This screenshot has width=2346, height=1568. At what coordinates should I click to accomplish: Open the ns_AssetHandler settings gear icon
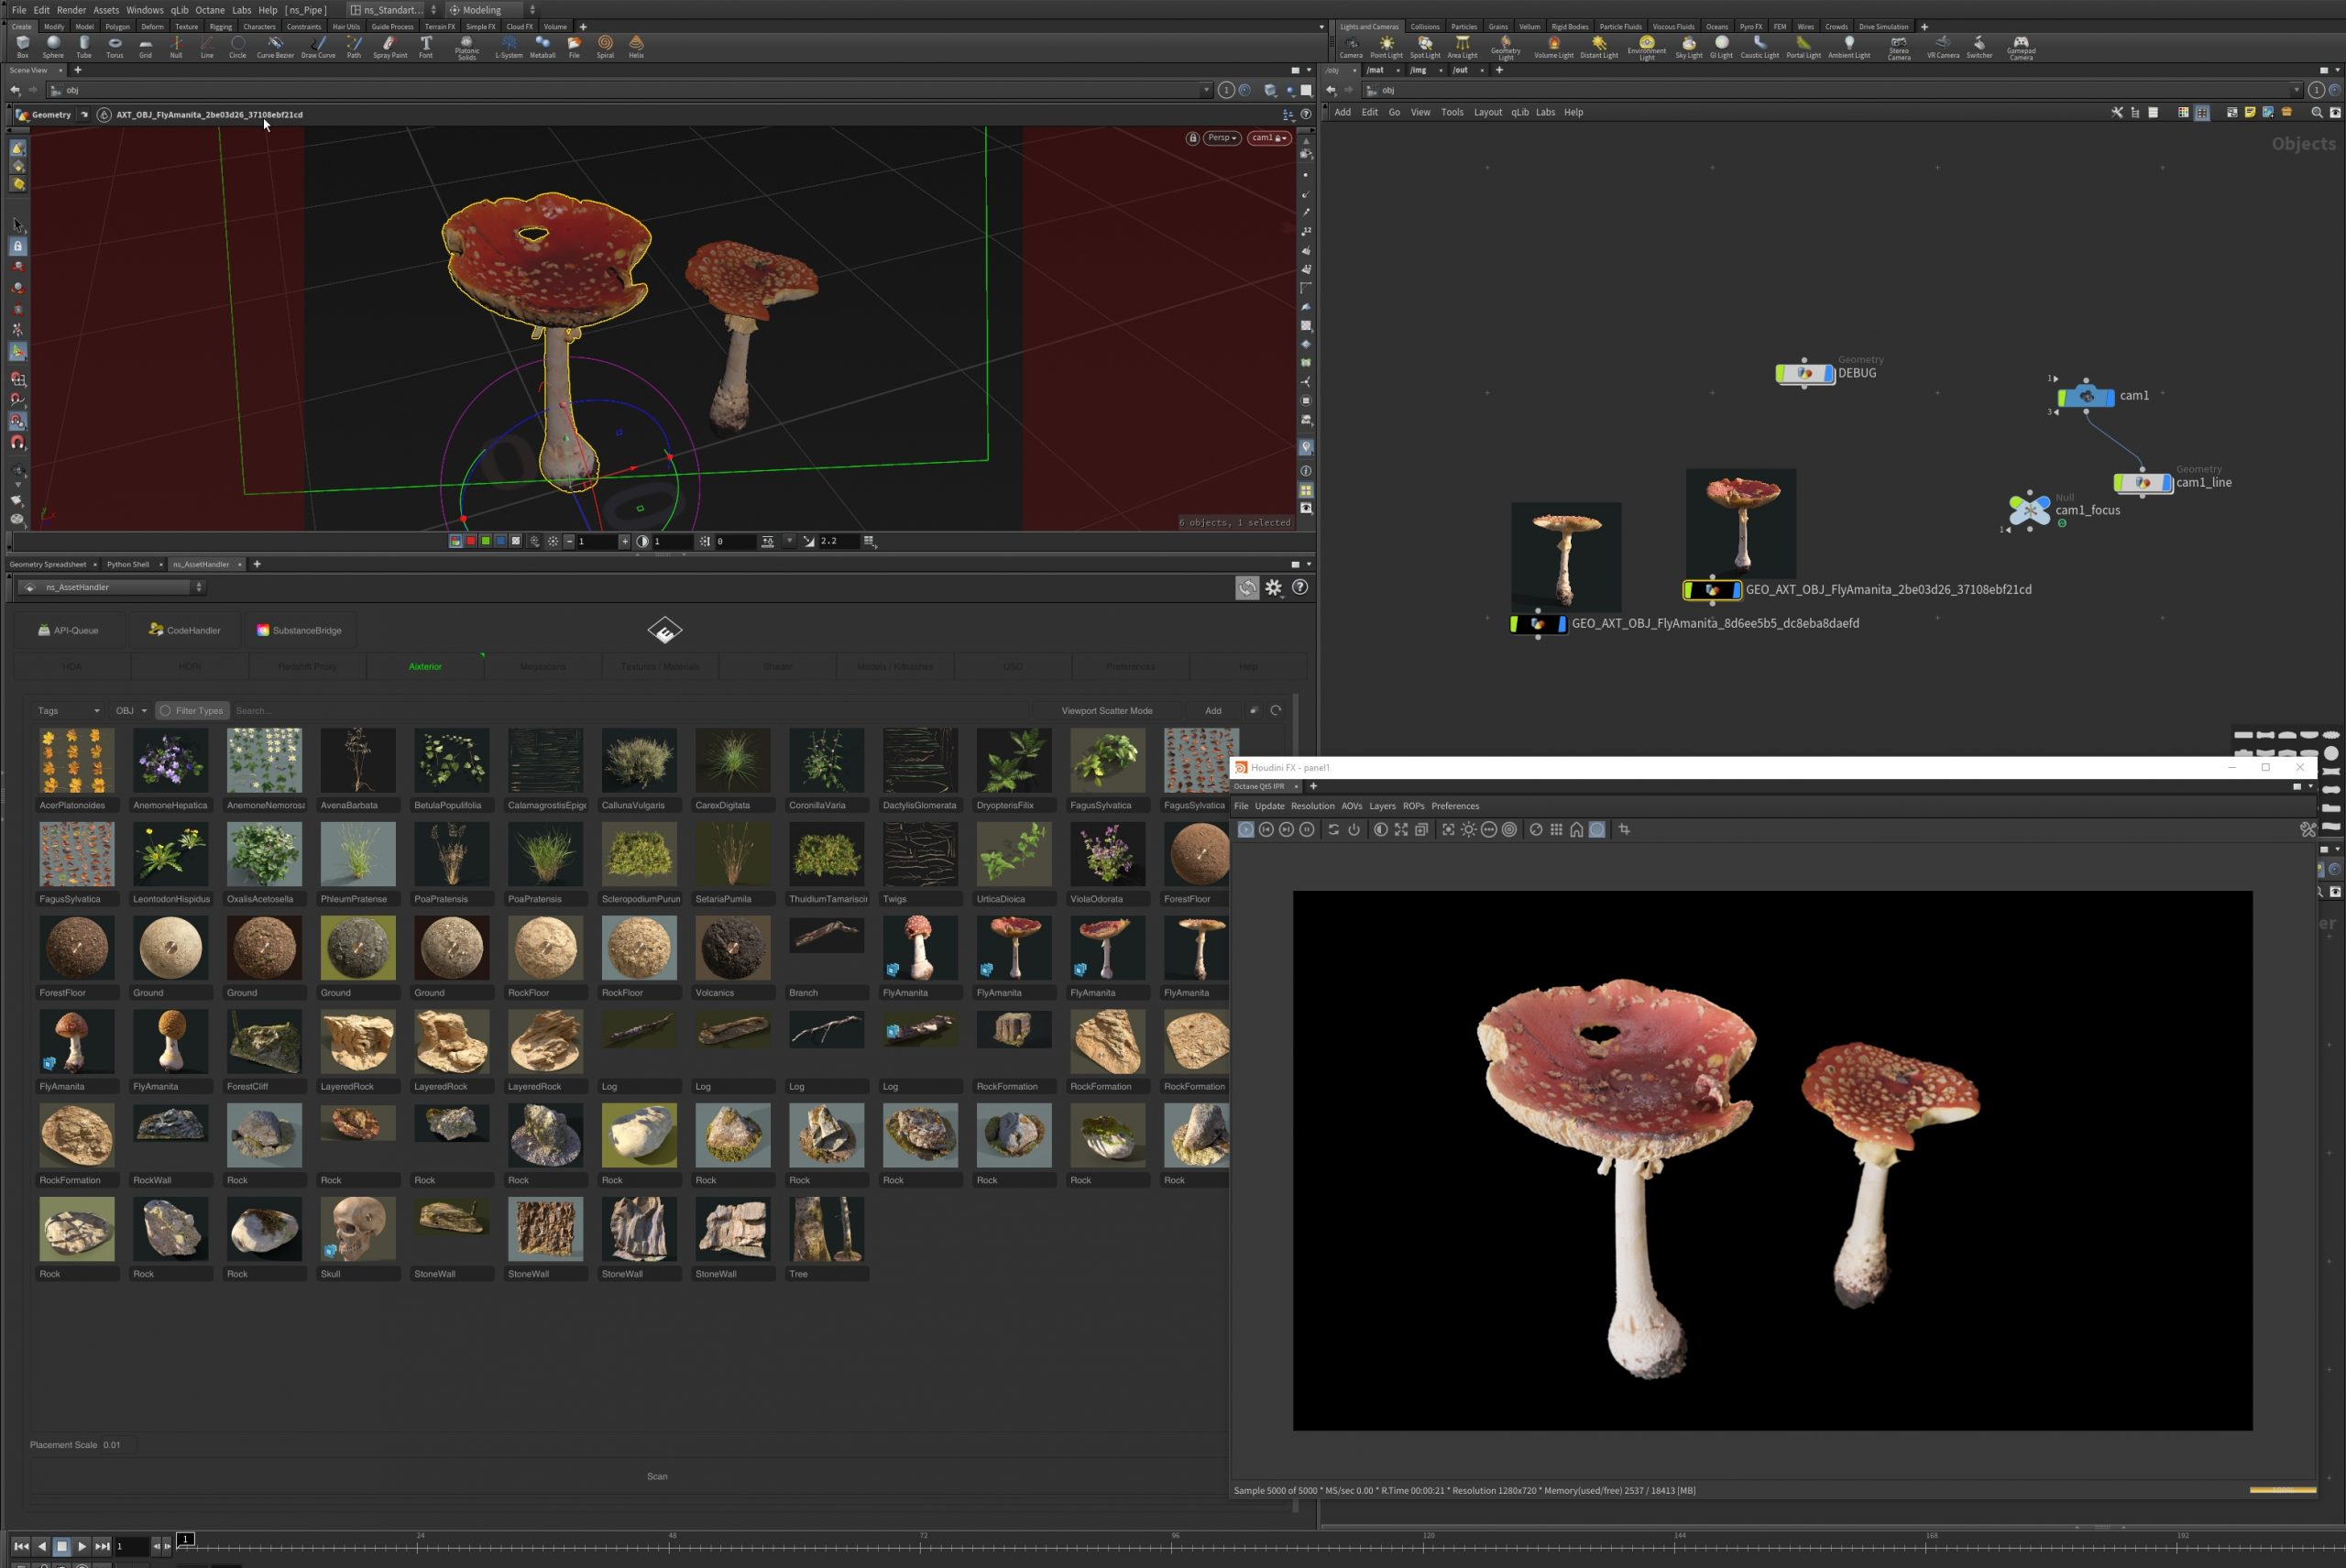pyautogui.click(x=1273, y=588)
